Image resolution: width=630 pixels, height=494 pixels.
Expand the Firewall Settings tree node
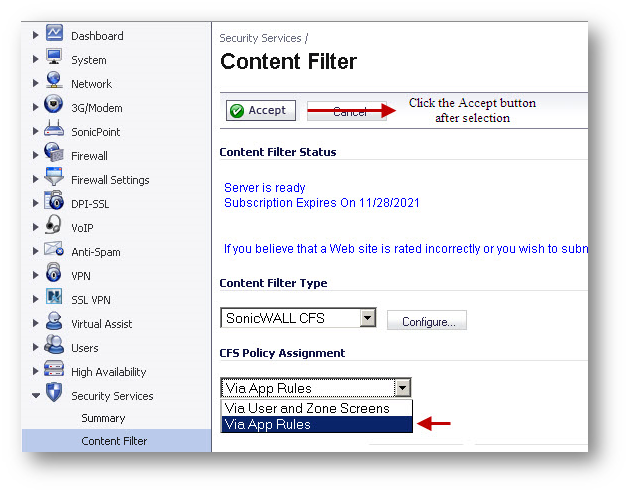[x=37, y=180]
